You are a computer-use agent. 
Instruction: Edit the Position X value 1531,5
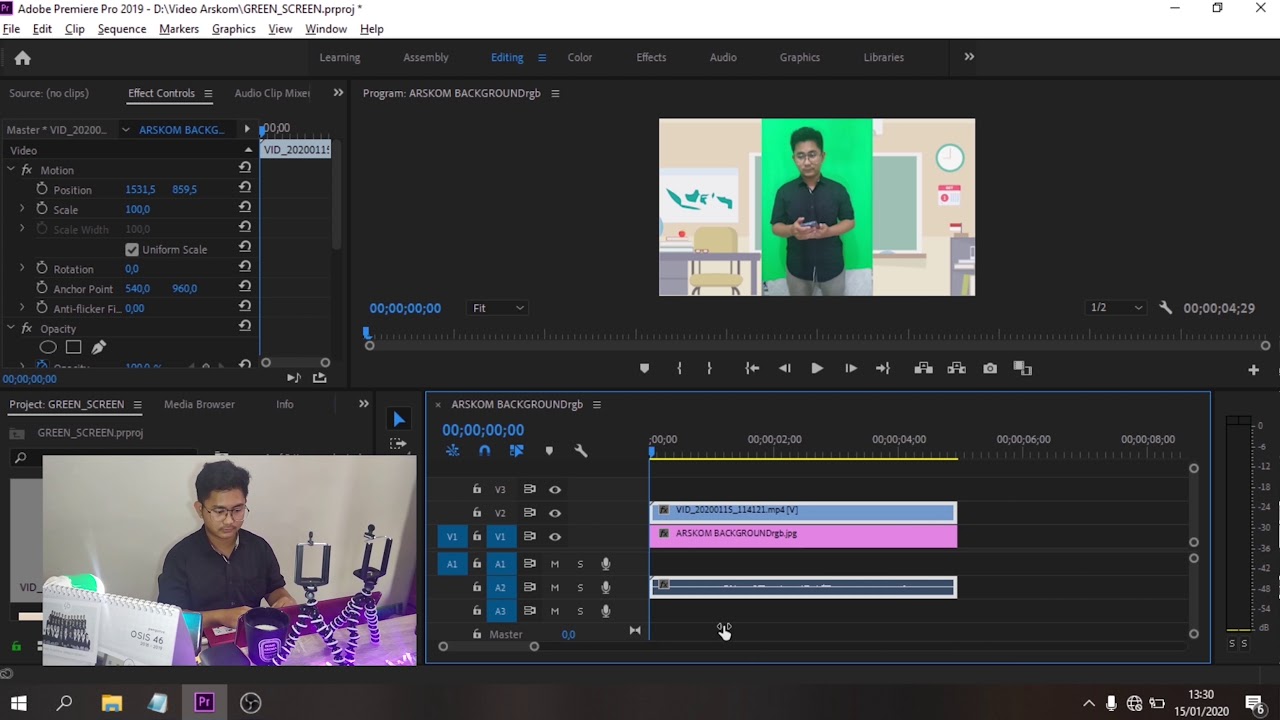pos(140,189)
